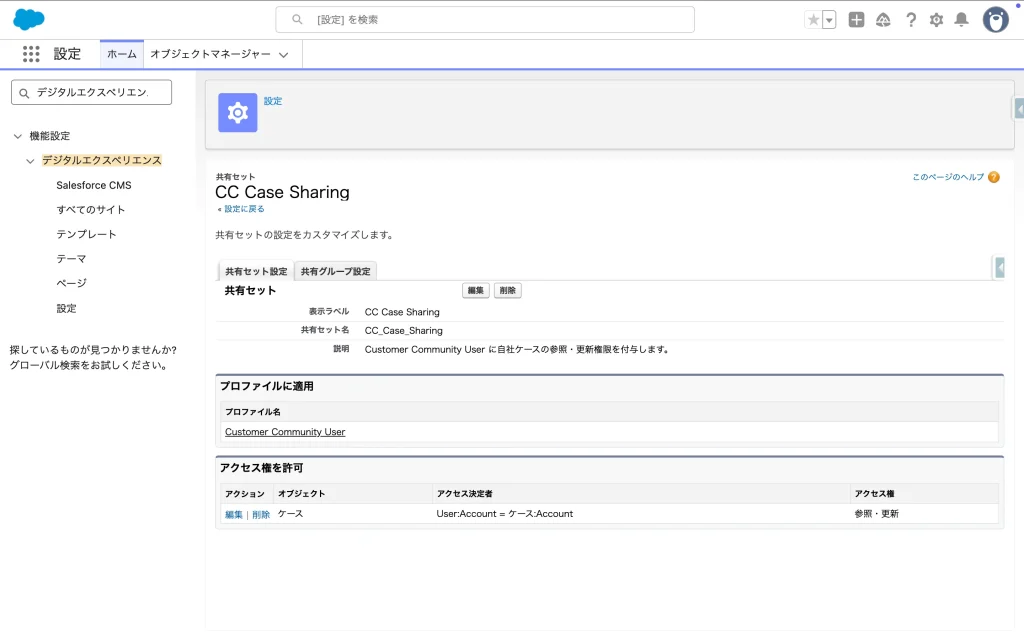Open the Trailhead guidance icon
Screen dimensions: 1024x640
(883, 20)
